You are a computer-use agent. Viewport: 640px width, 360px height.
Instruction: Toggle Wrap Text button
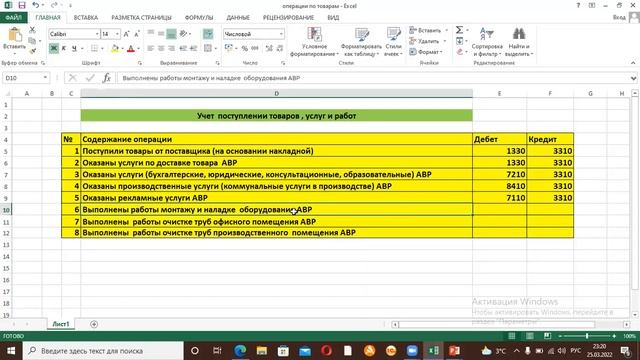coord(208,34)
